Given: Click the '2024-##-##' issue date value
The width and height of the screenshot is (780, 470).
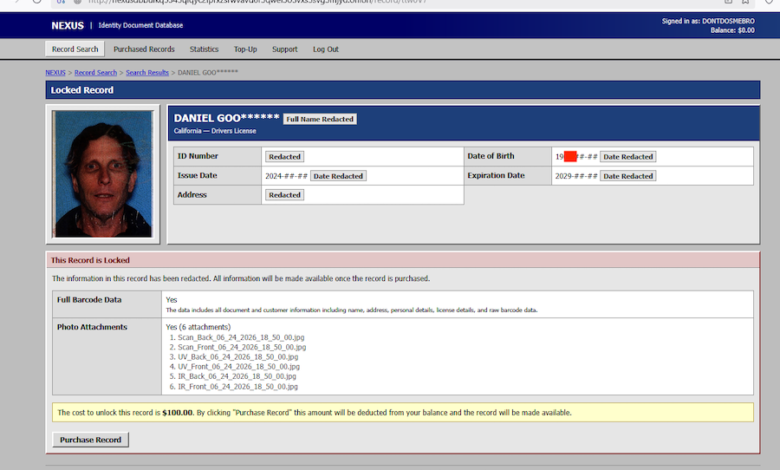Looking at the screenshot, I should coord(286,176).
